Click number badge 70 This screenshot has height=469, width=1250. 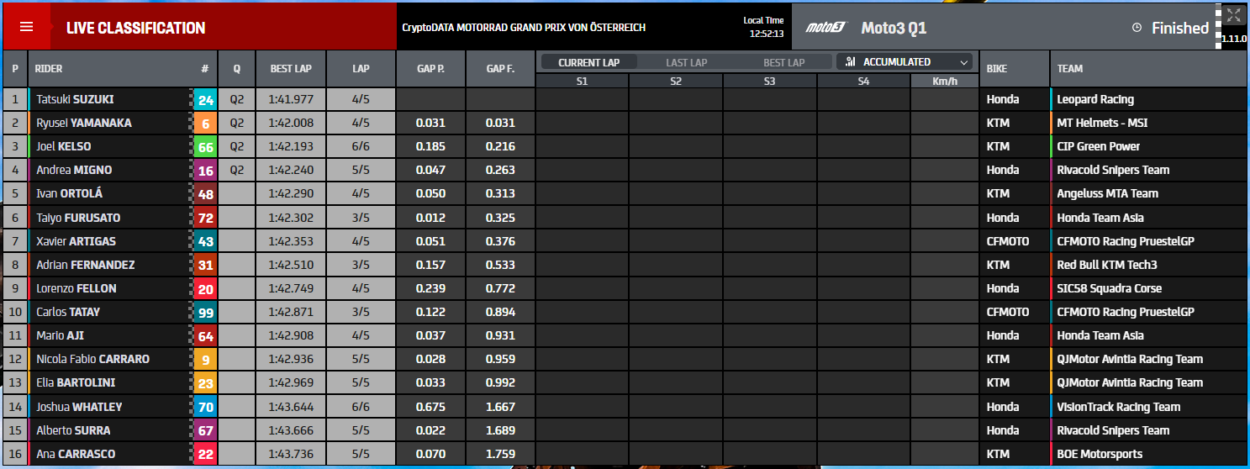tap(205, 407)
